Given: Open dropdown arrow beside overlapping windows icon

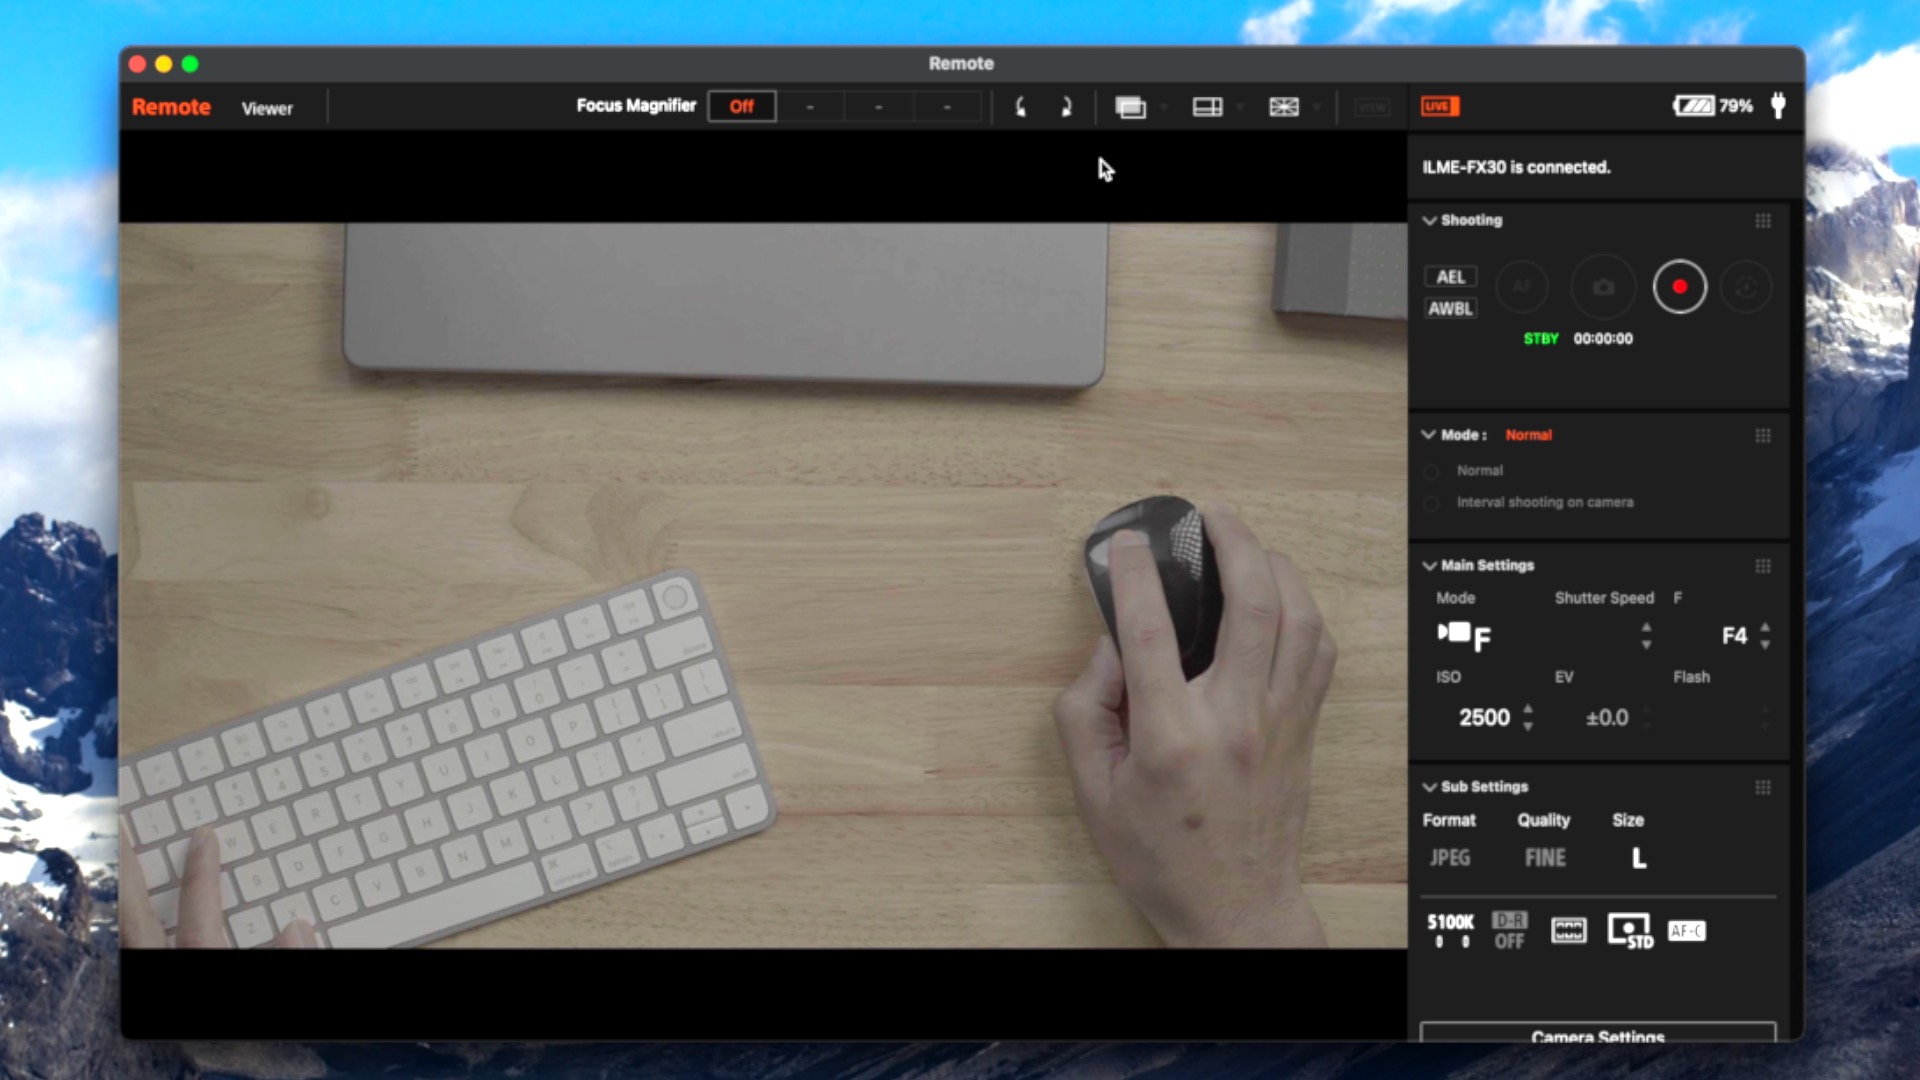Looking at the screenshot, I should pyautogui.click(x=1163, y=107).
